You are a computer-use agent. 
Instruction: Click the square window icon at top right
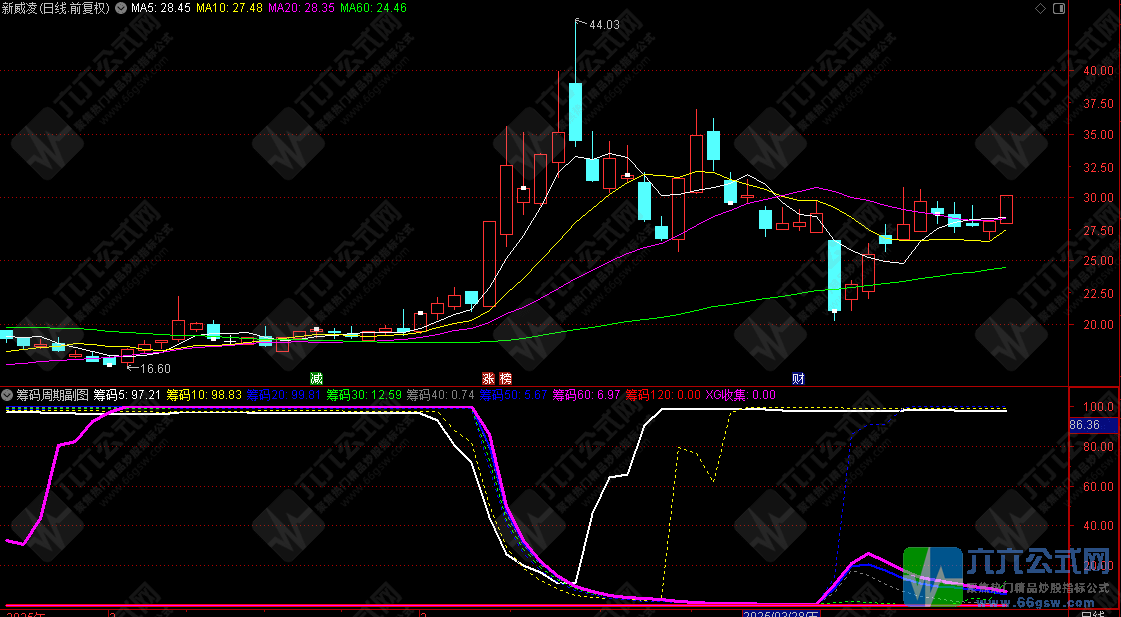click(1058, 8)
